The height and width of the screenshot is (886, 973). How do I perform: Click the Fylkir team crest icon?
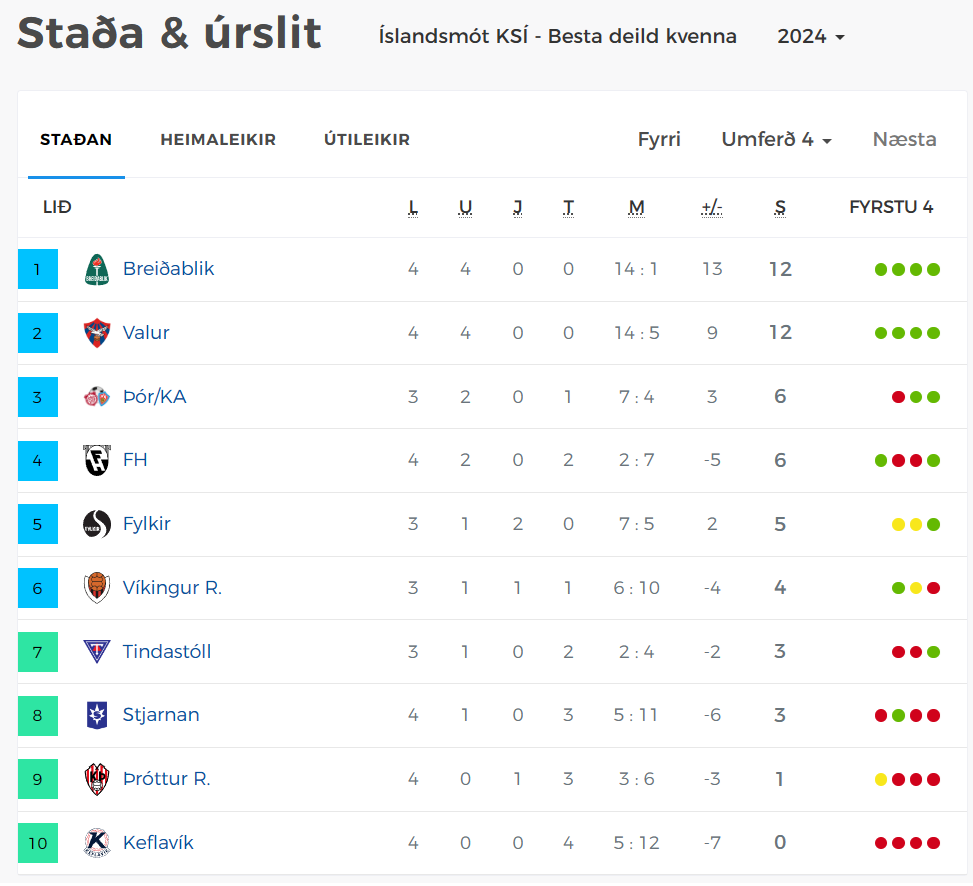(97, 524)
